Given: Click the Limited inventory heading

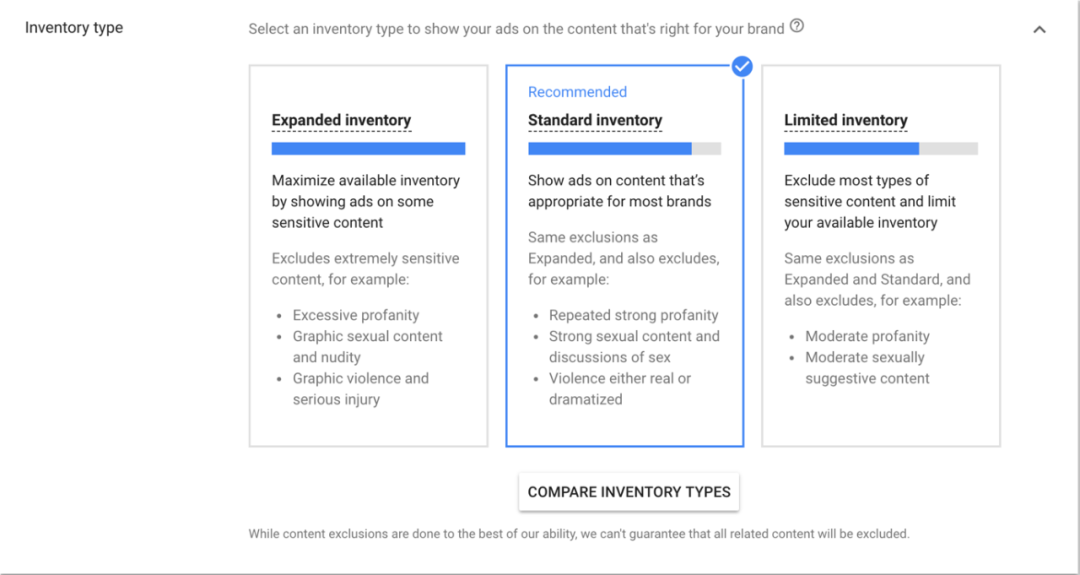Looking at the screenshot, I should point(846,120).
